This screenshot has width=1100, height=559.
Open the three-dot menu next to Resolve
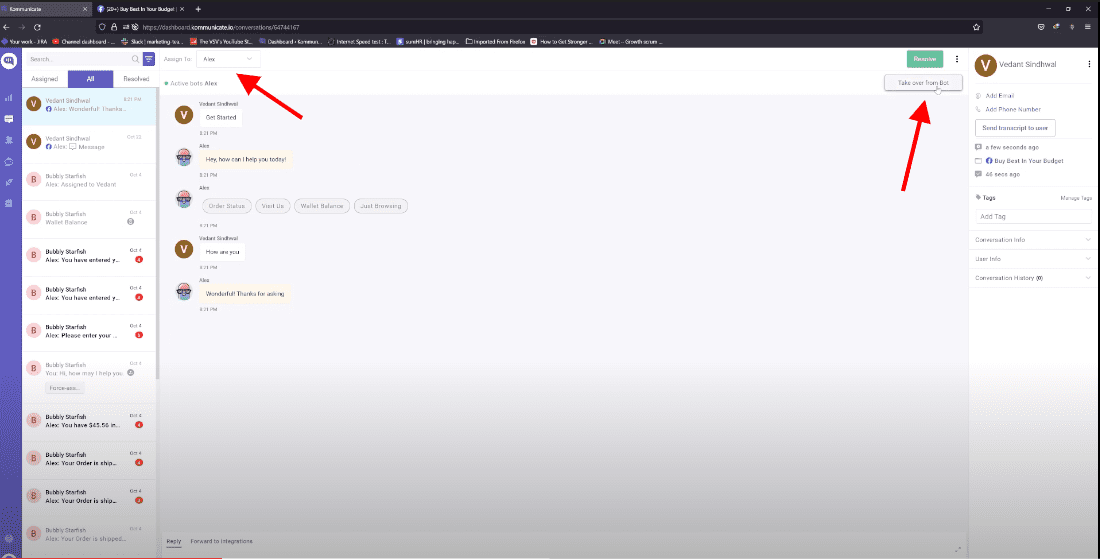click(x=957, y=59)
